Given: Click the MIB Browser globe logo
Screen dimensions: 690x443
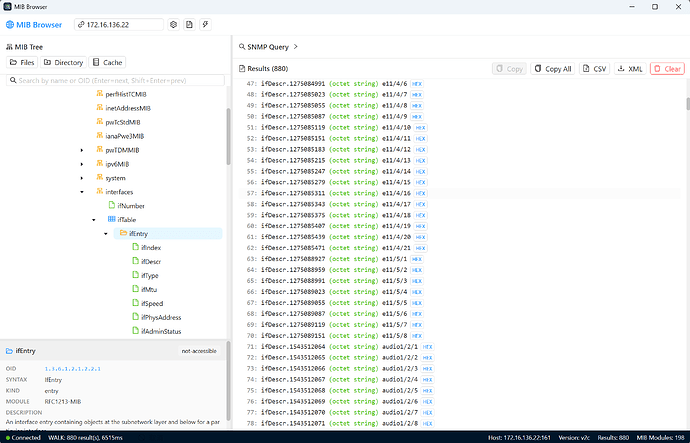Looking at the screenshot, I should pos(10,25).
